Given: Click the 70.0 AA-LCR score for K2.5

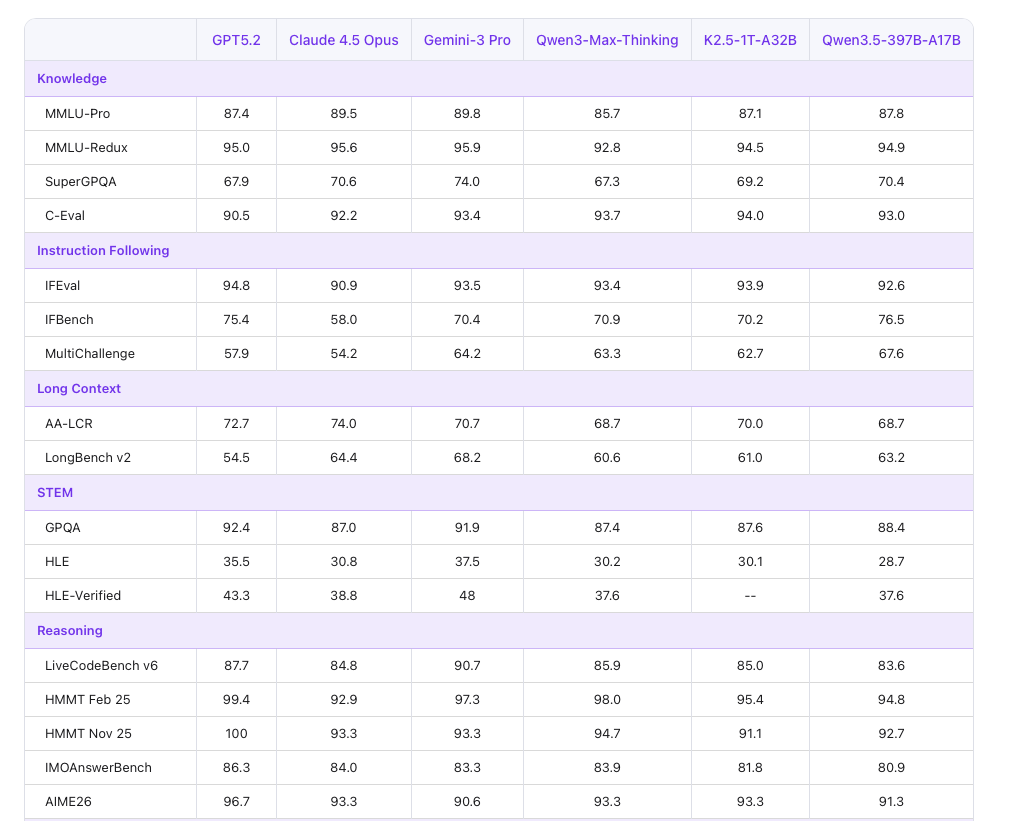Looking at the screenshot, I should pos(750,424).
